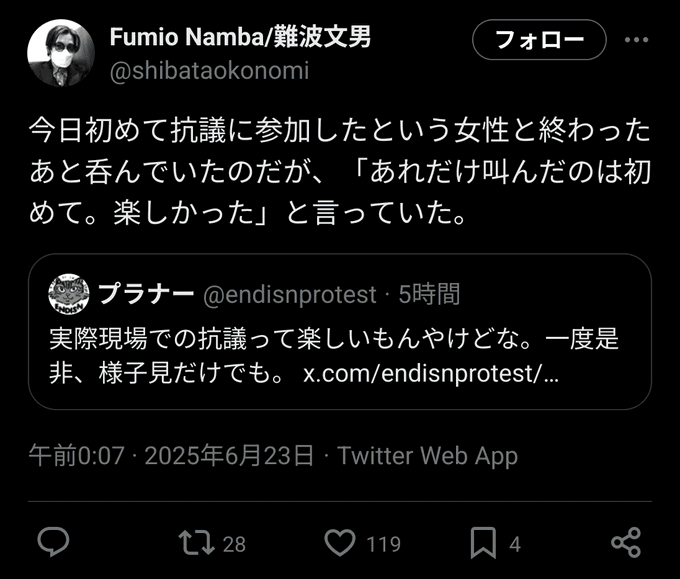680x579 pixels.
Task: Click the Twitter Web App source label
Action: 427,456
